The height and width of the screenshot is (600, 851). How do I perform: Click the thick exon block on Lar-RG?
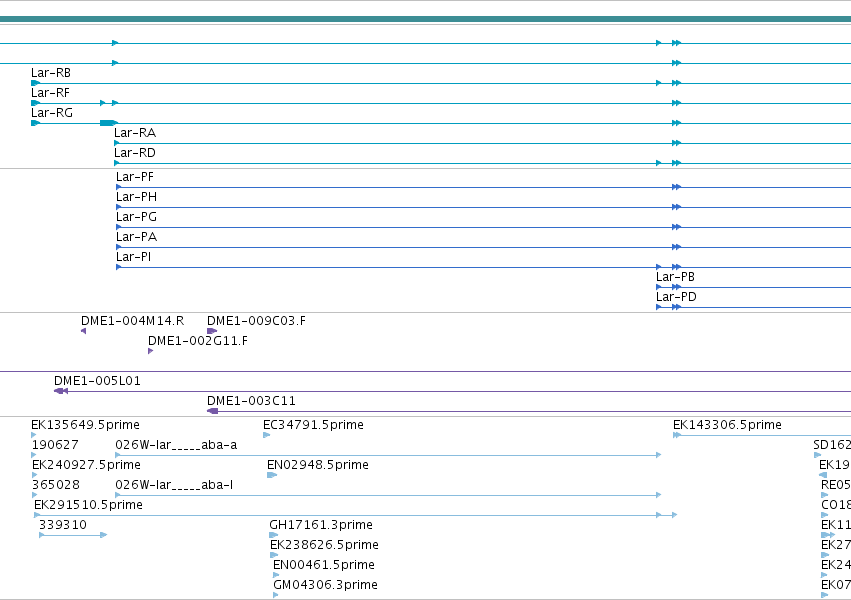pos(107,123)
